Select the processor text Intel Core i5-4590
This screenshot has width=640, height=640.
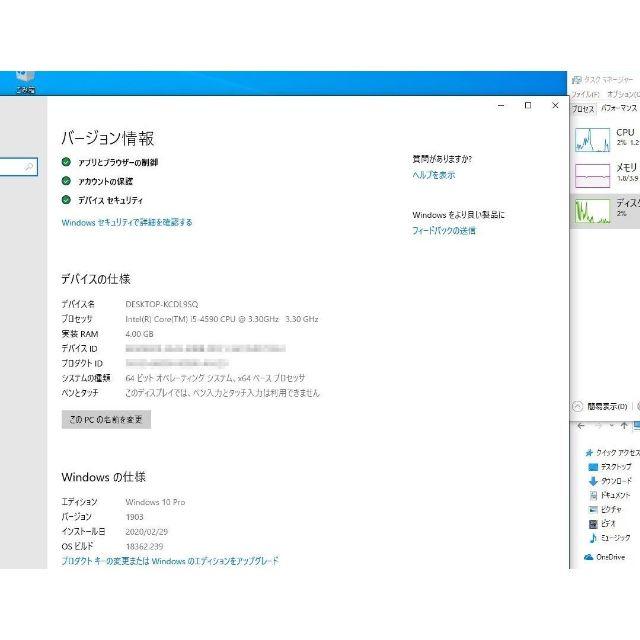[222, 319]
